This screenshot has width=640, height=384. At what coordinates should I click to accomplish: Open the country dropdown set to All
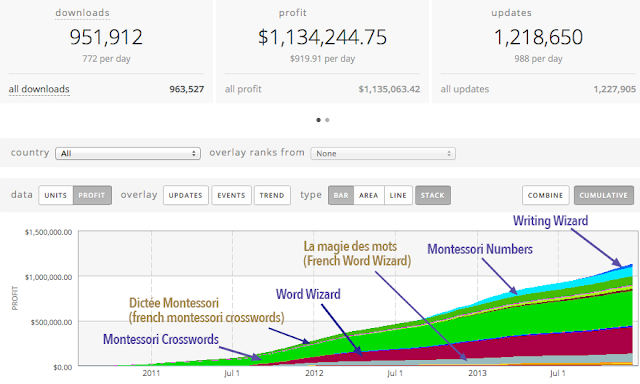click(128, 153)
